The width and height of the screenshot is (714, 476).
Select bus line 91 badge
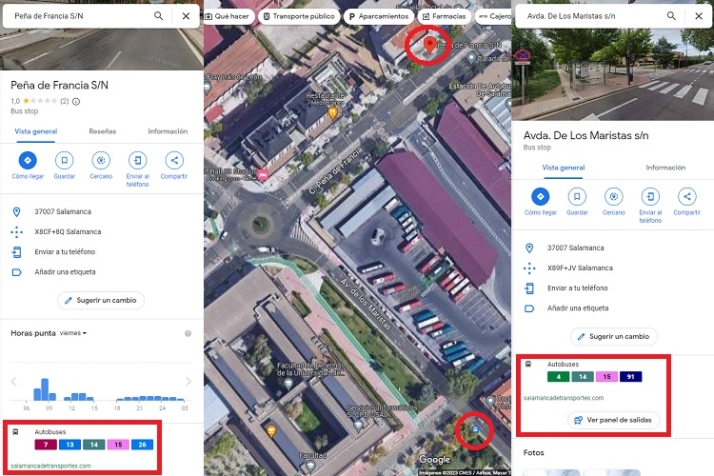click(630, 377)
